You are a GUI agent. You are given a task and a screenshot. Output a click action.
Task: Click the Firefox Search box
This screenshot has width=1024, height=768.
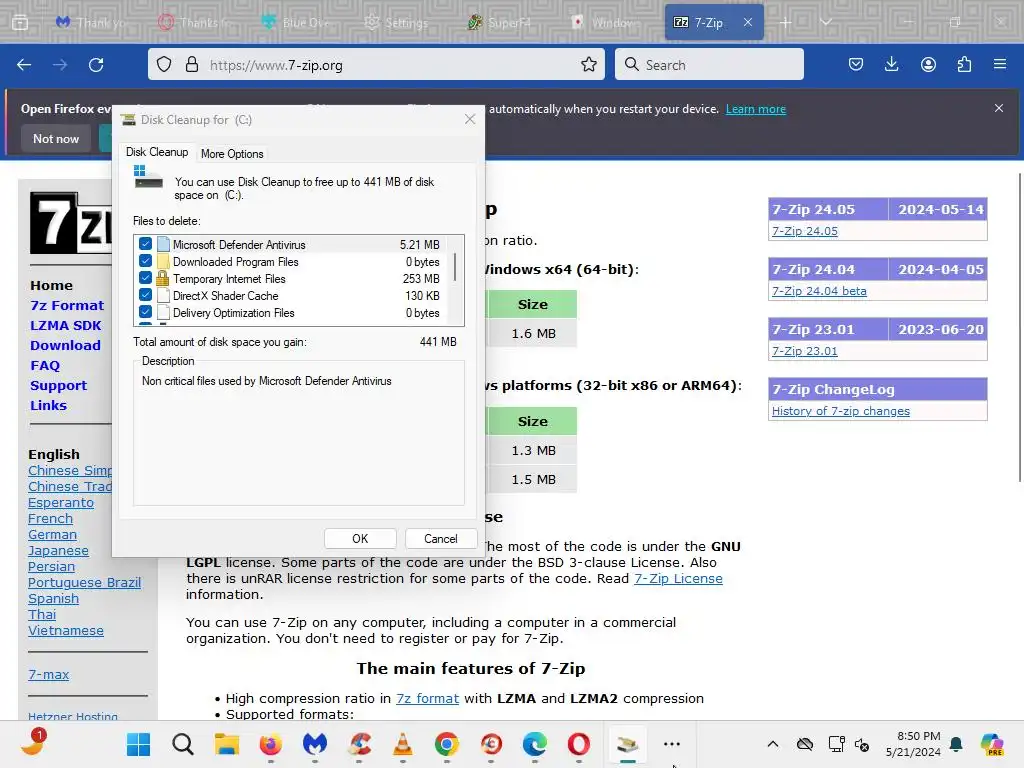pos(709,65)
